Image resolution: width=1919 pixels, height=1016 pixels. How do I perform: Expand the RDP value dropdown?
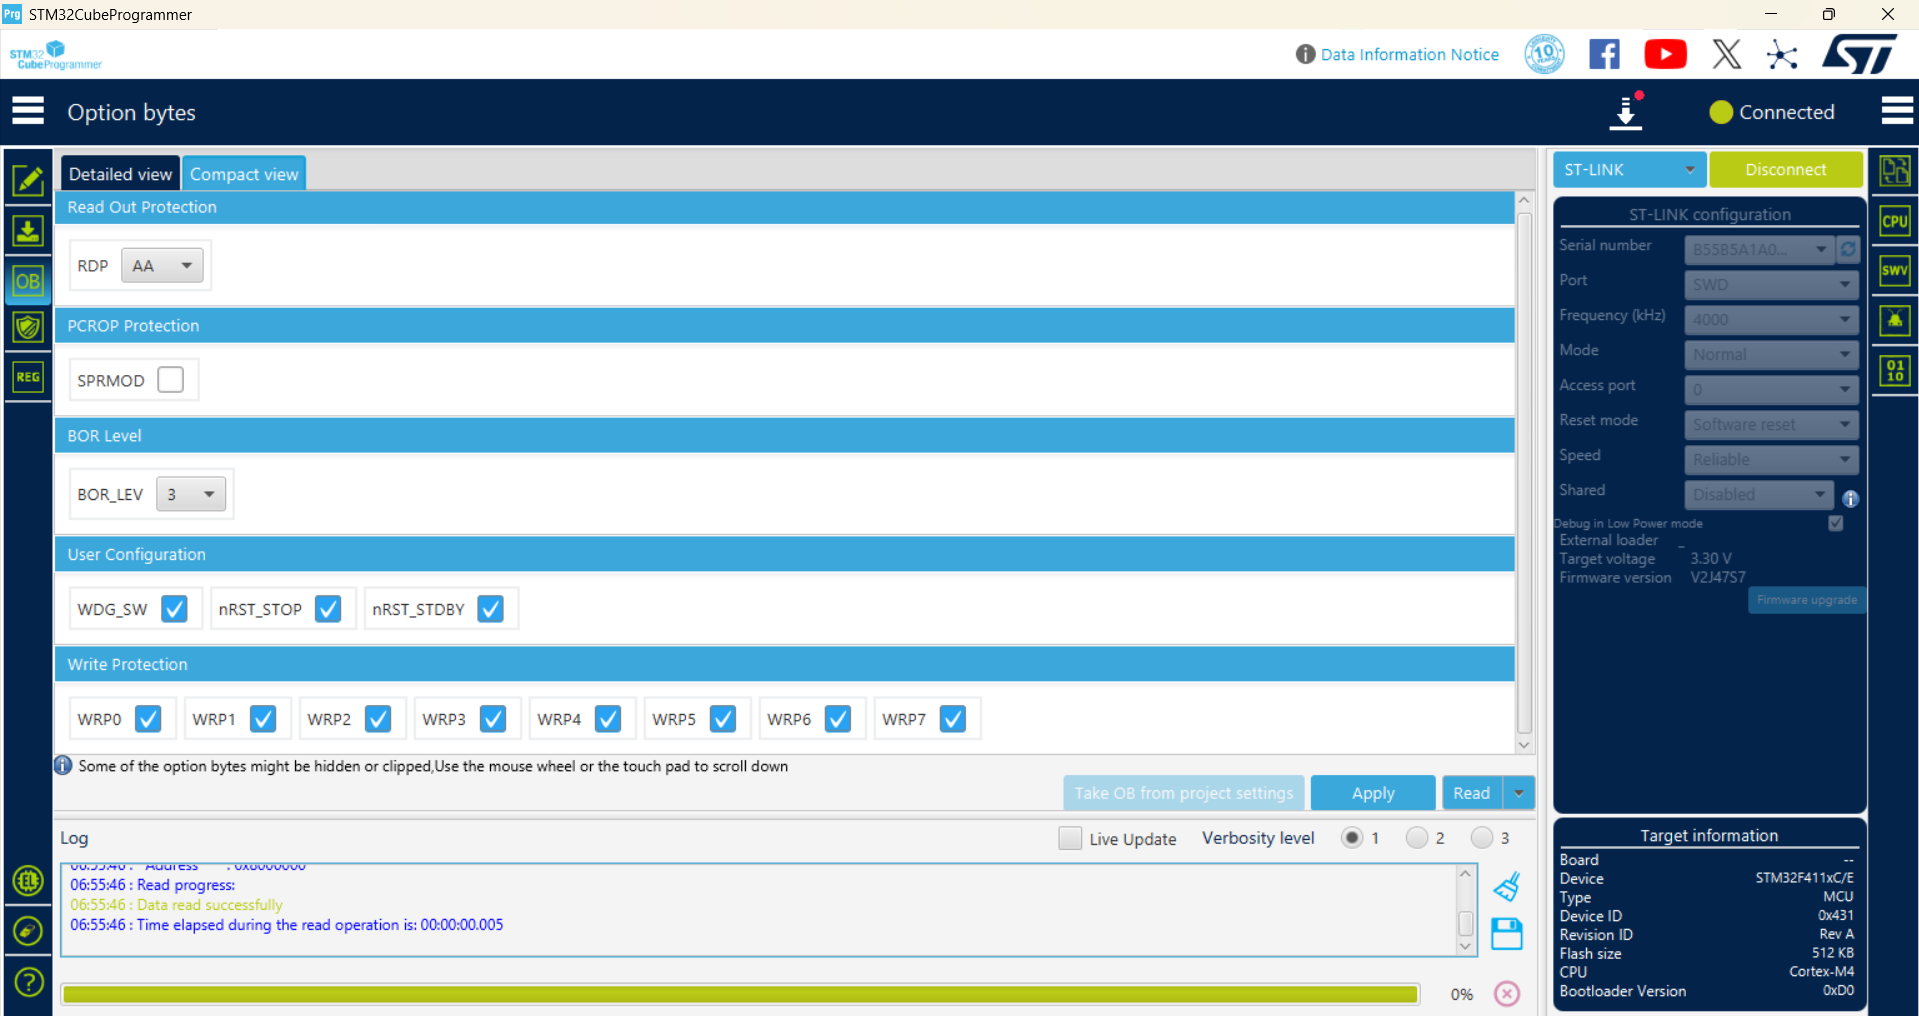[162, 266]
